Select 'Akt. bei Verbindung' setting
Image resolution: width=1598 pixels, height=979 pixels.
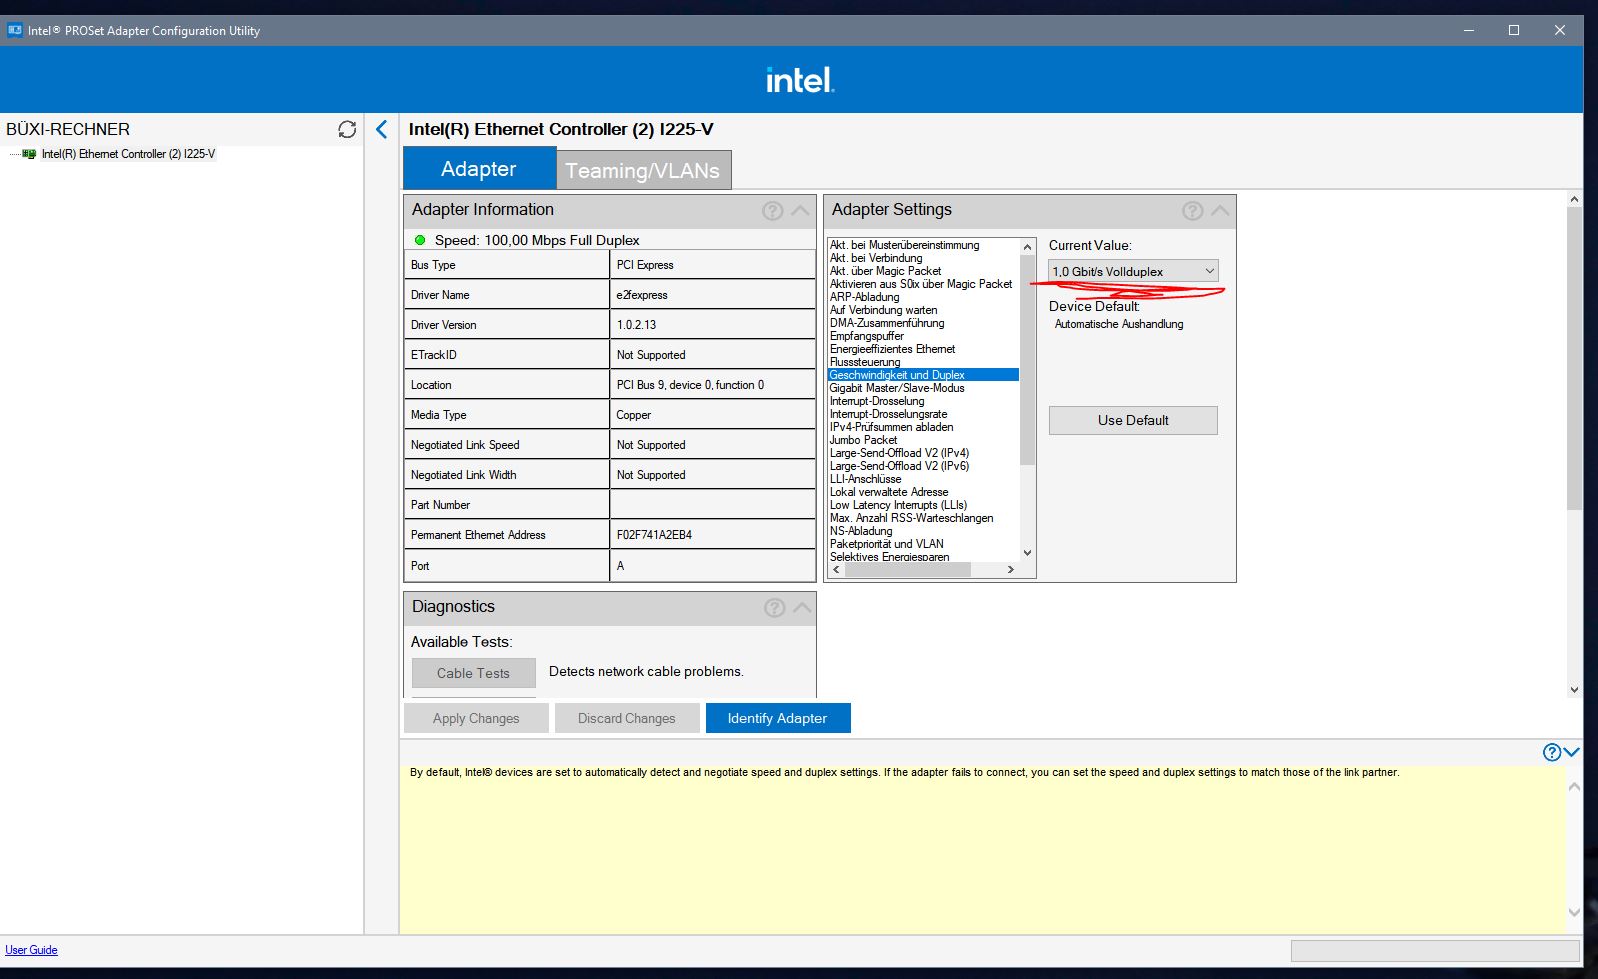tap(876, 258)
